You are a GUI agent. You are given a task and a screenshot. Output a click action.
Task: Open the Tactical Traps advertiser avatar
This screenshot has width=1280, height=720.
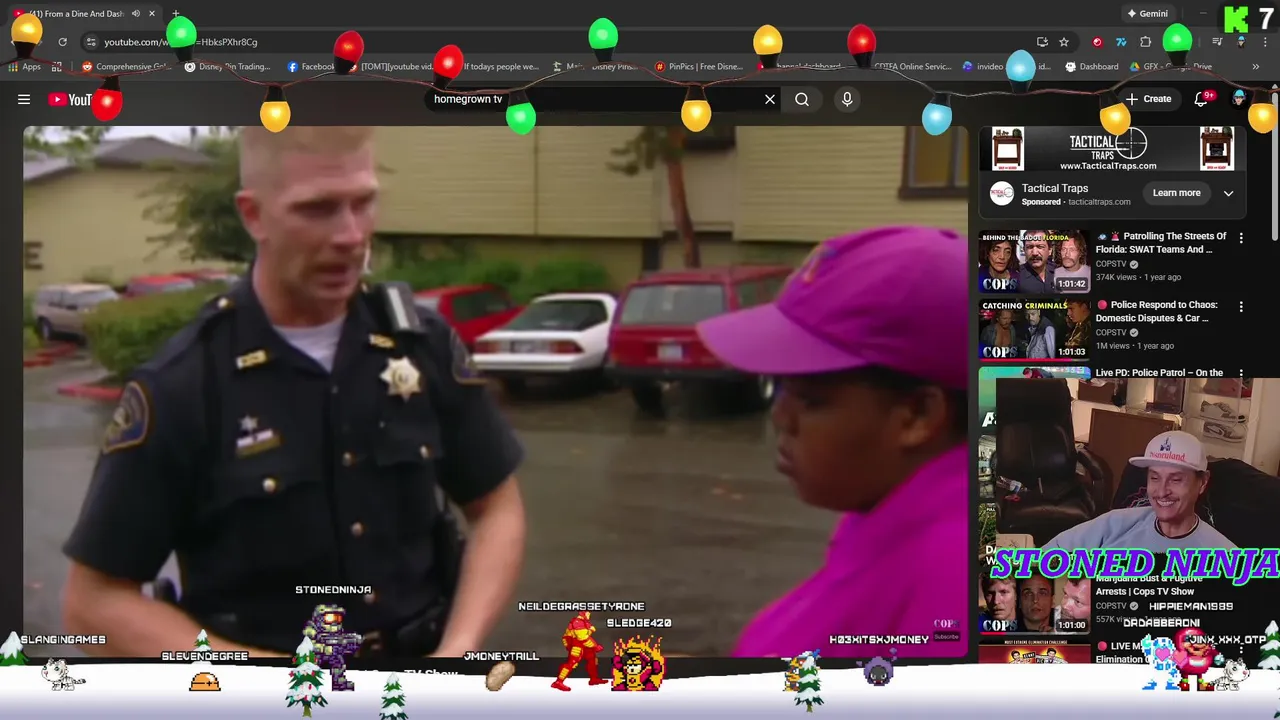click(1001, 194)
